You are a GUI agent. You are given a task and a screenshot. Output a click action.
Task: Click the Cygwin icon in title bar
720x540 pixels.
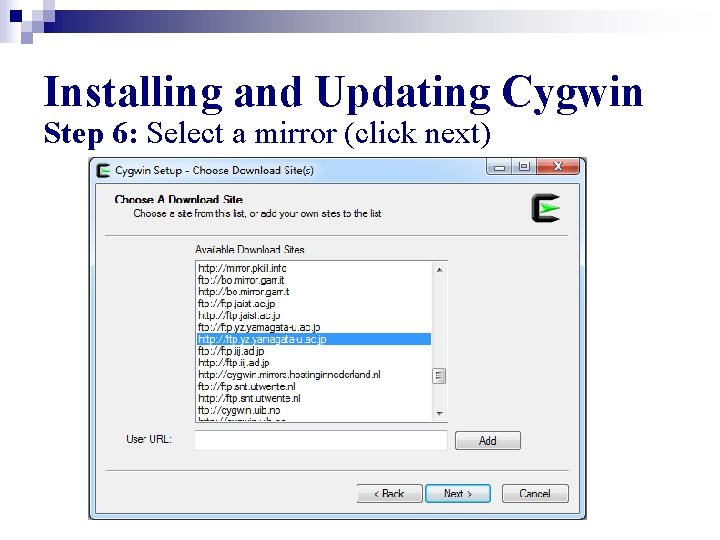[x=104, y=171]
